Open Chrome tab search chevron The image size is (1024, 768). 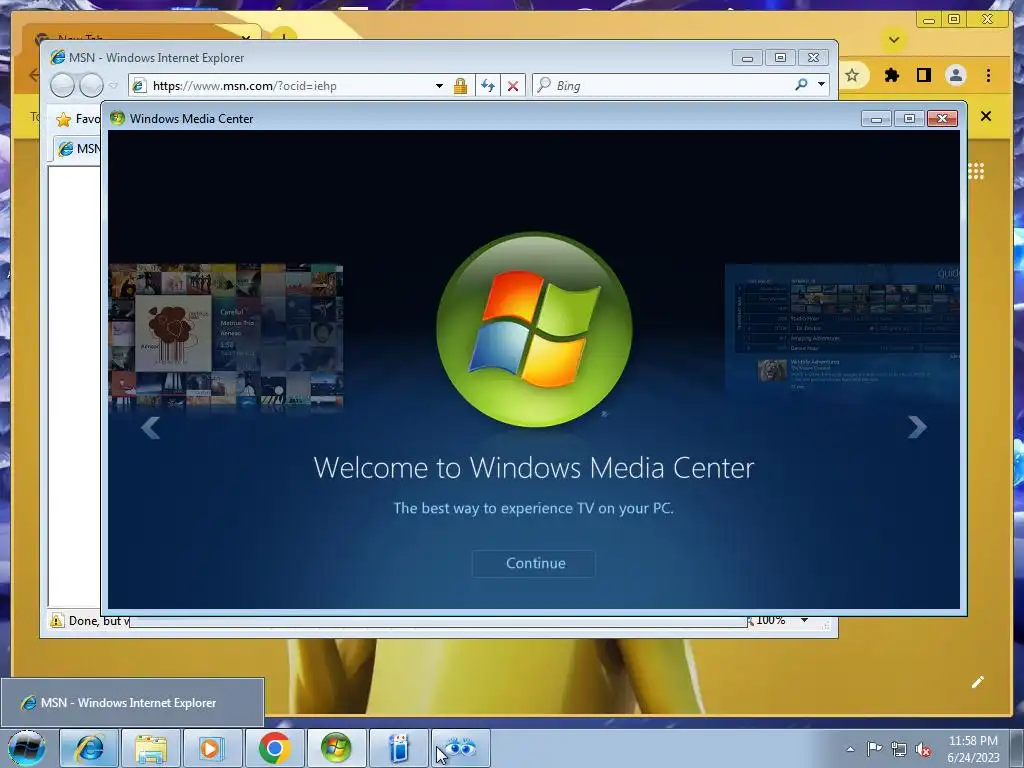pos(894,40)
